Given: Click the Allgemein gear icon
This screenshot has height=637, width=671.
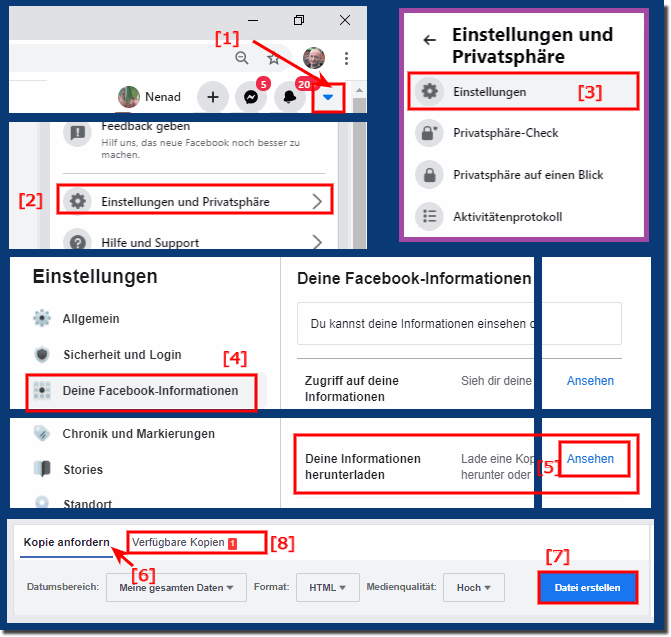Looking at the screenshot, I should pos(42,318).
